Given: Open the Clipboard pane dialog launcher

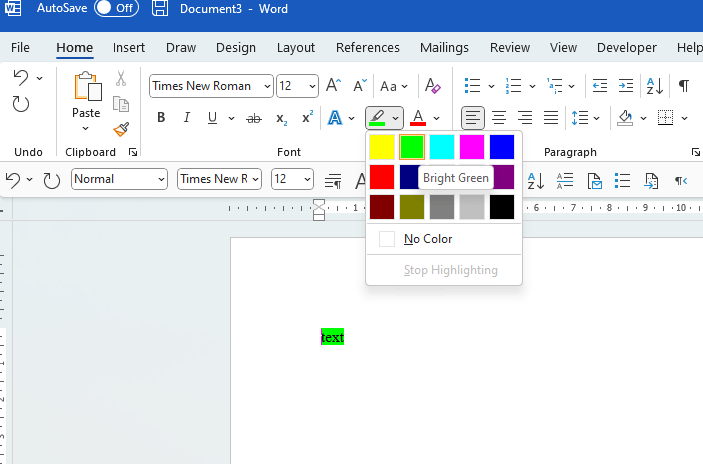Looking at the screenshot, I should pyautogui.click(x=133, y=152).
